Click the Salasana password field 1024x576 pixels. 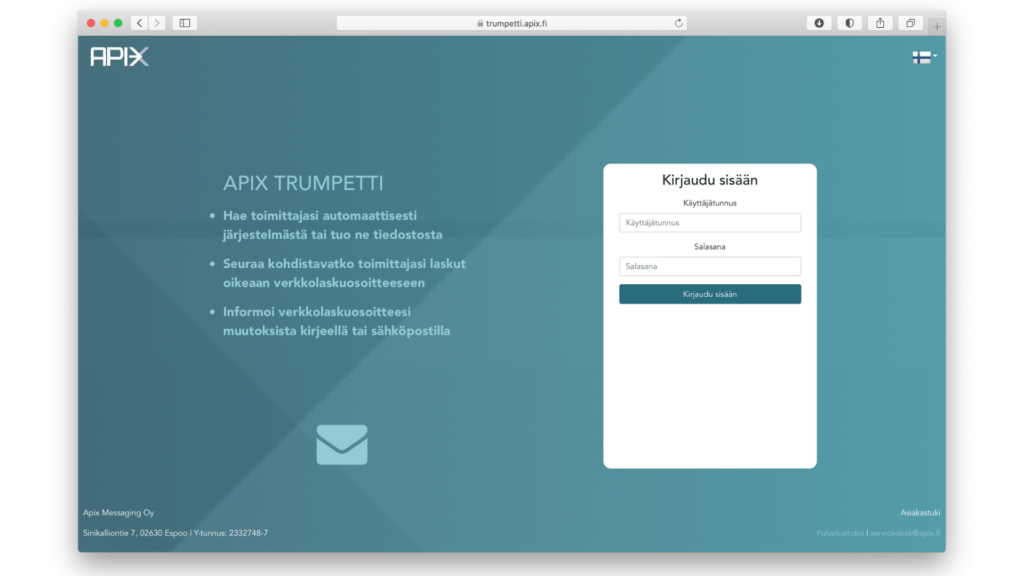click(710, 266)
